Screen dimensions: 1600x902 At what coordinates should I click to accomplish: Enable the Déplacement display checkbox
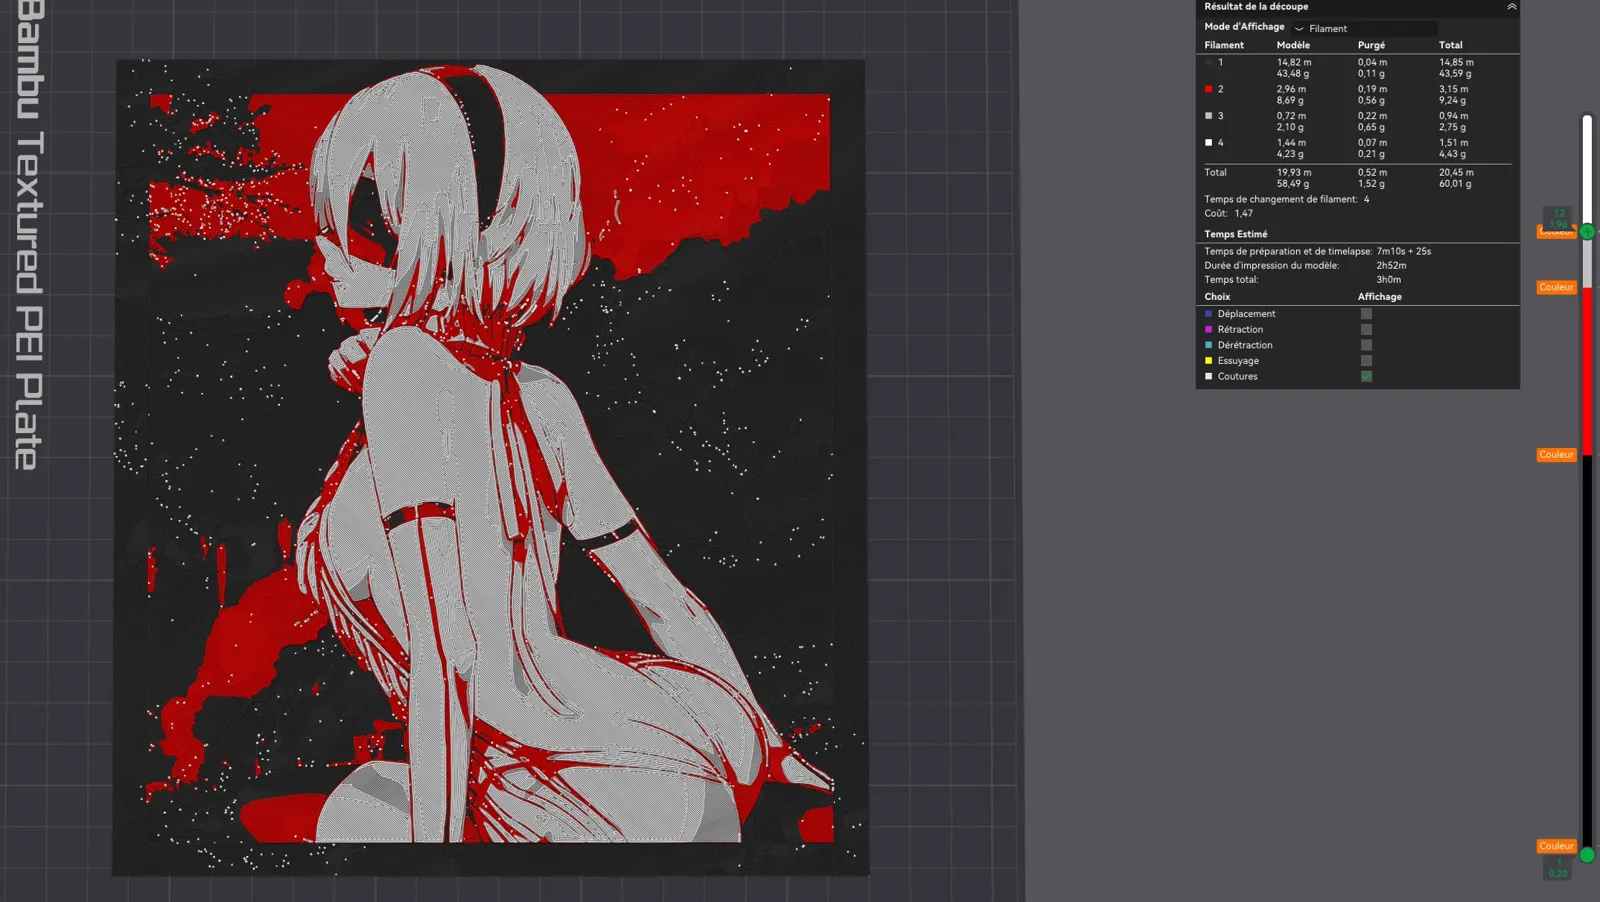(1366, 314)
